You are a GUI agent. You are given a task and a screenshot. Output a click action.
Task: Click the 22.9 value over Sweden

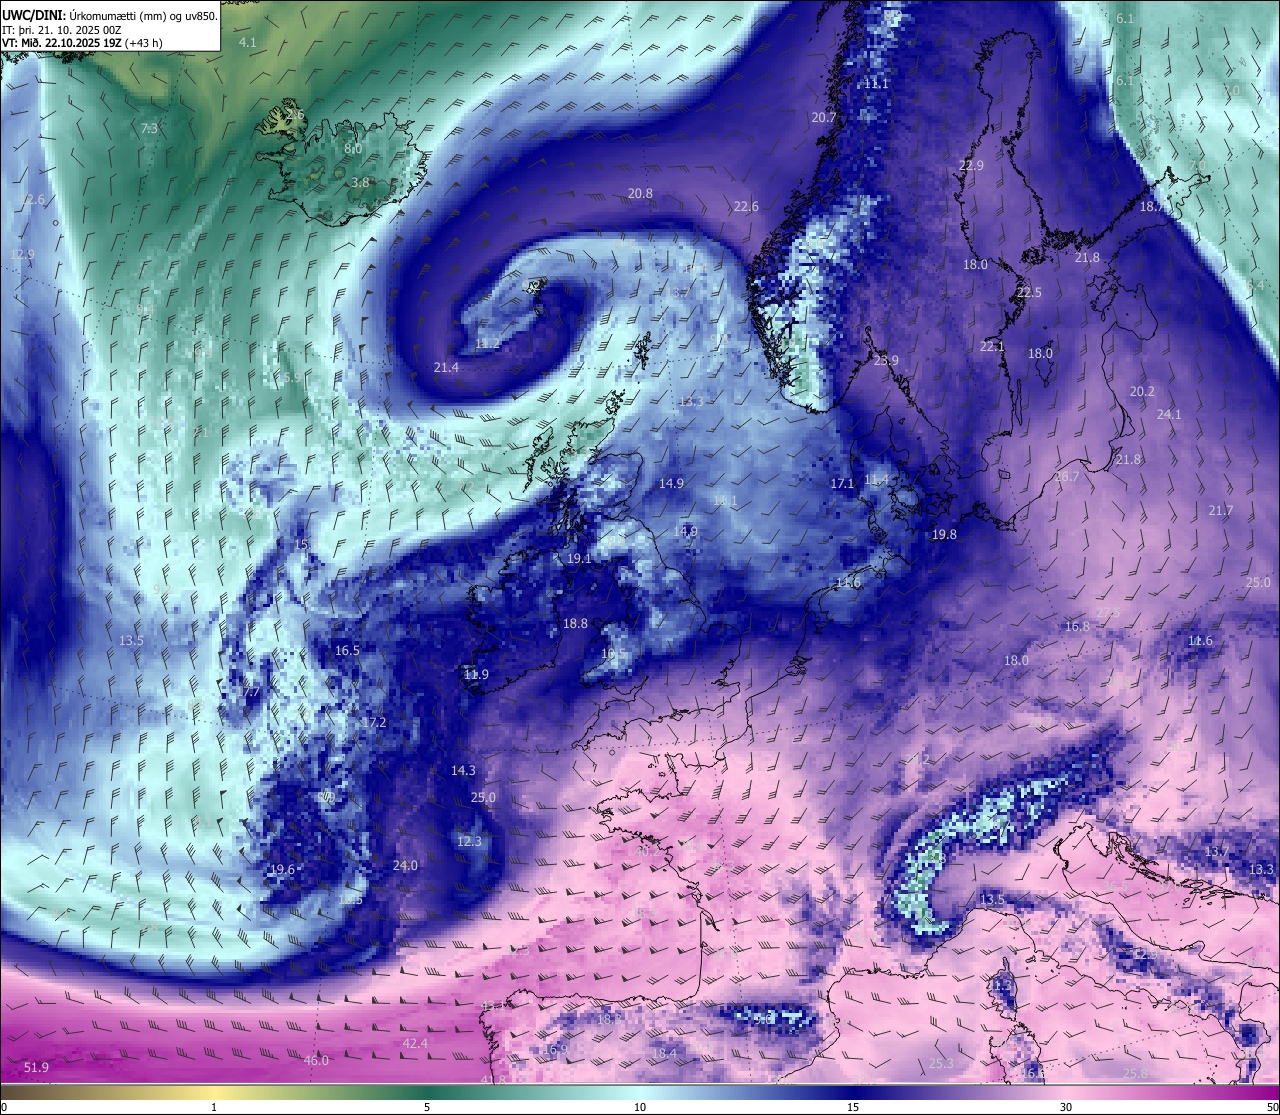[x=971, y=166]
